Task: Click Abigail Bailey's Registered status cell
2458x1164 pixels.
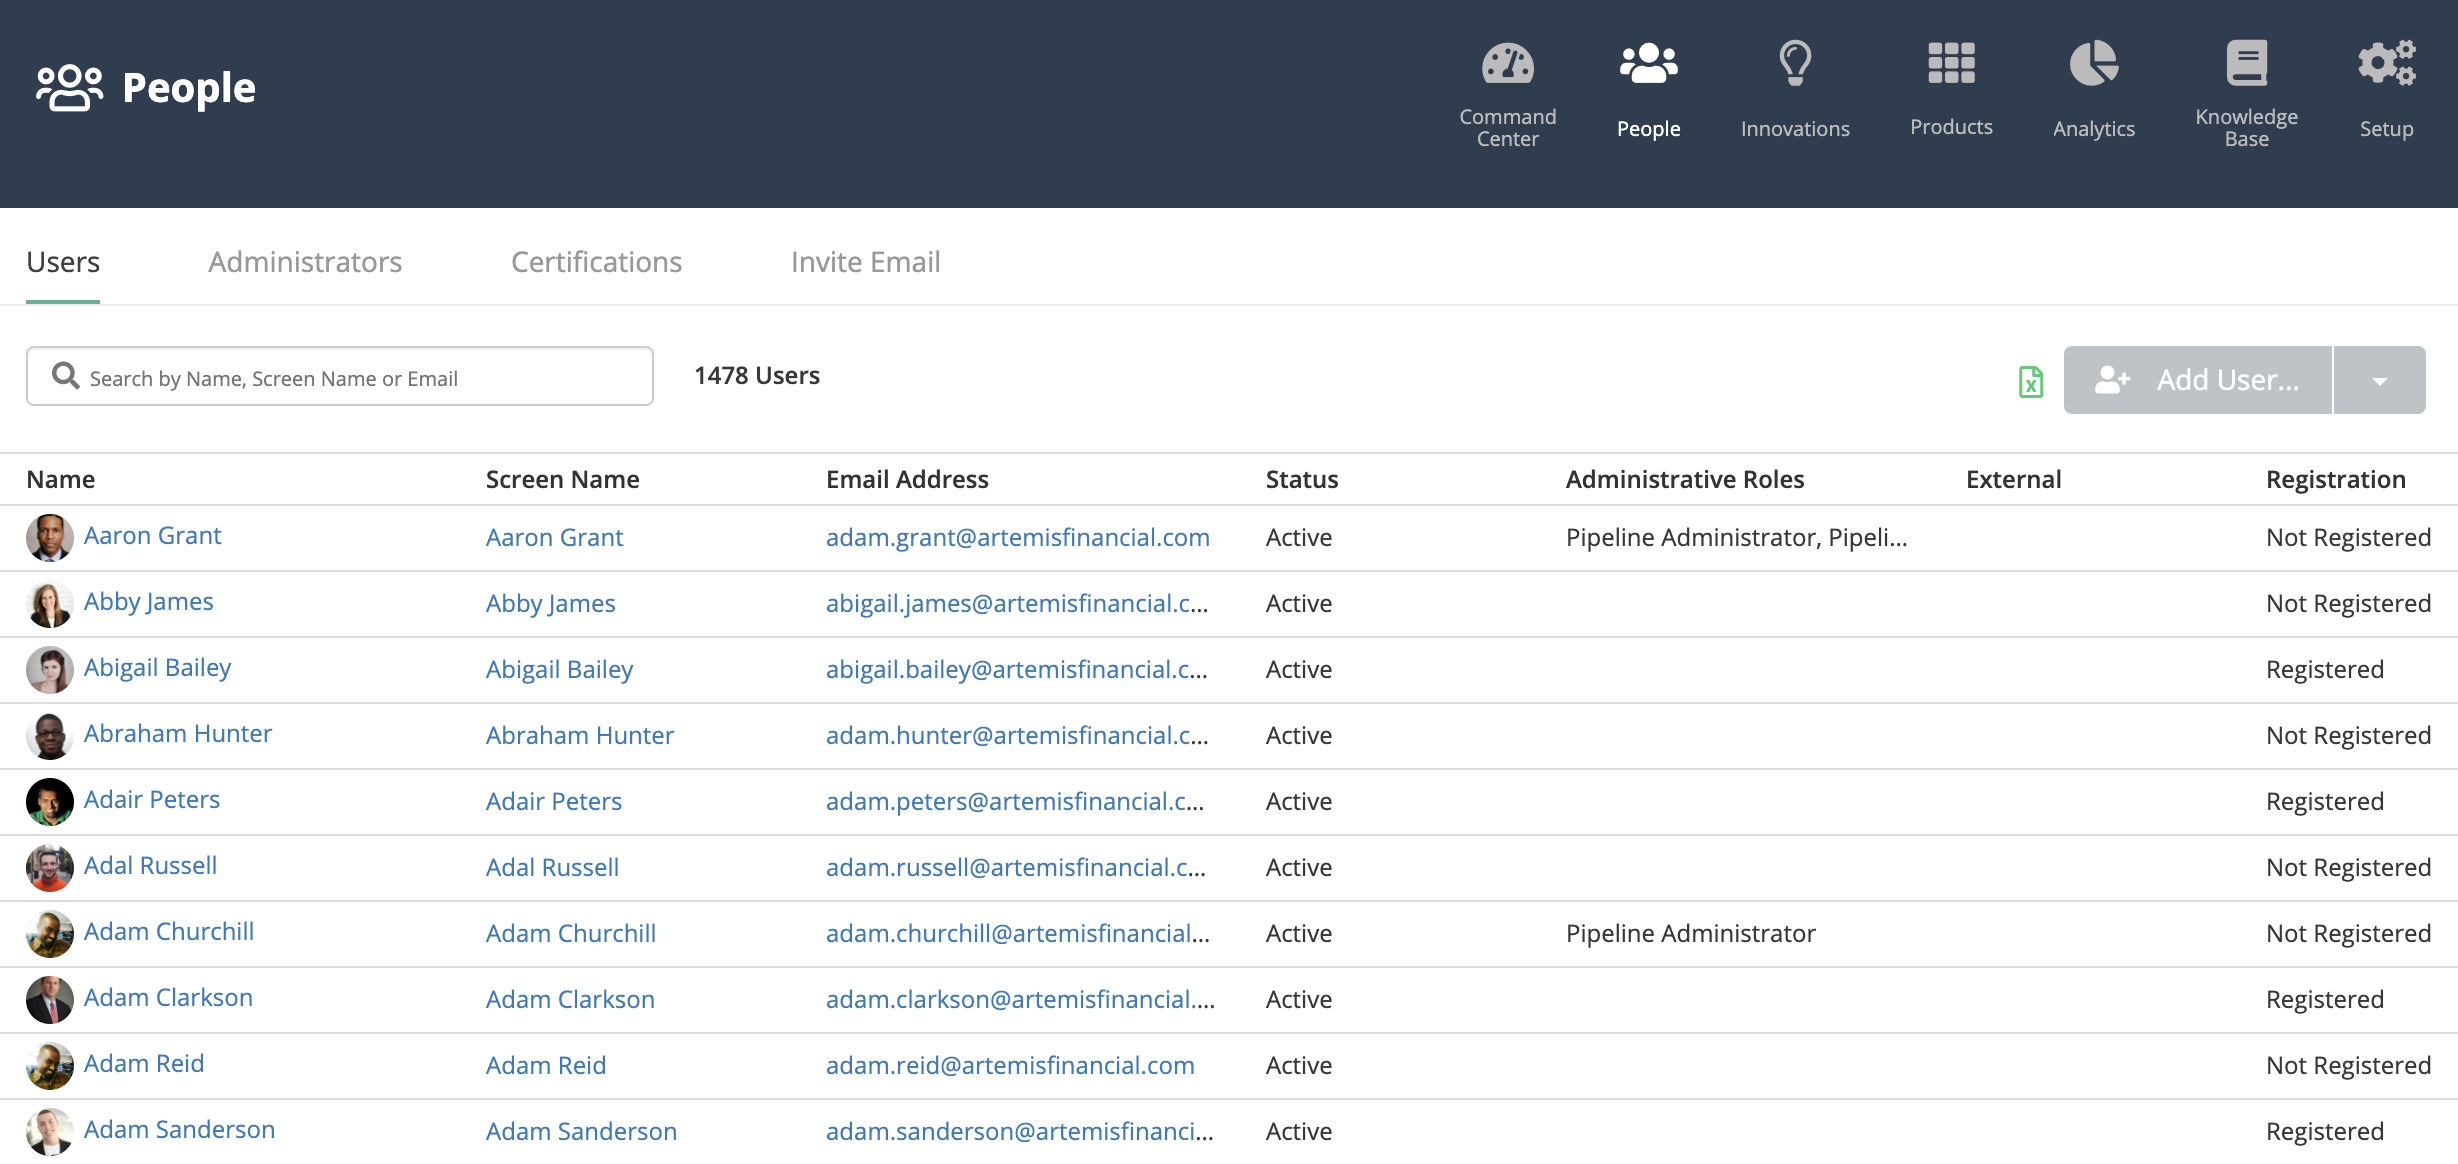Action: tap(2325, 670)
